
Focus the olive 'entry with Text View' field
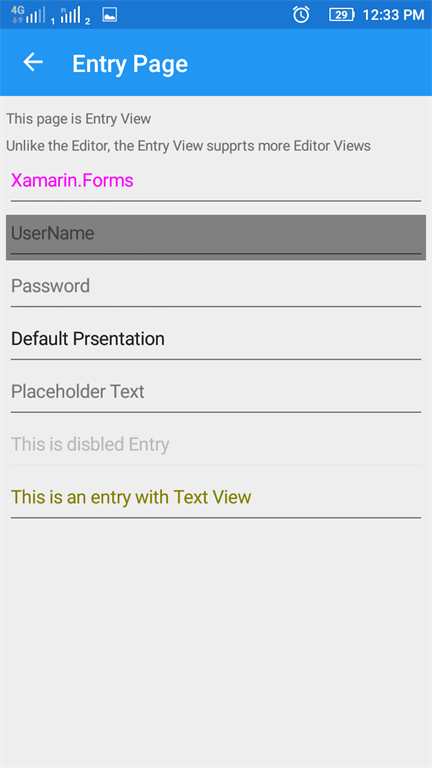216,499
